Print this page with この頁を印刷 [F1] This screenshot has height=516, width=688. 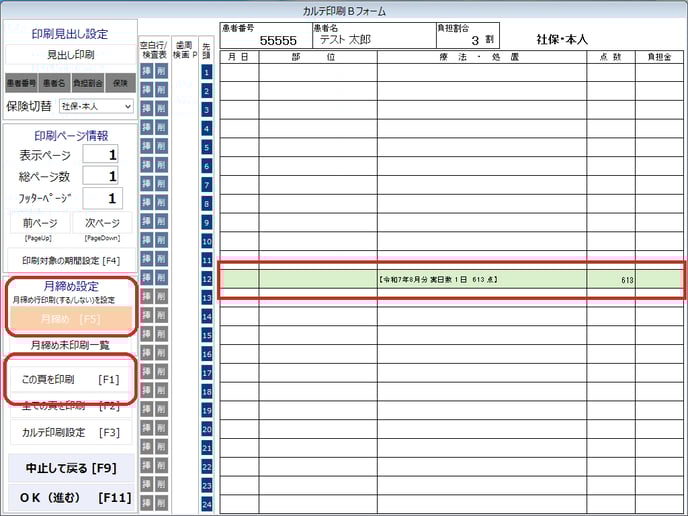click(70, 380)
